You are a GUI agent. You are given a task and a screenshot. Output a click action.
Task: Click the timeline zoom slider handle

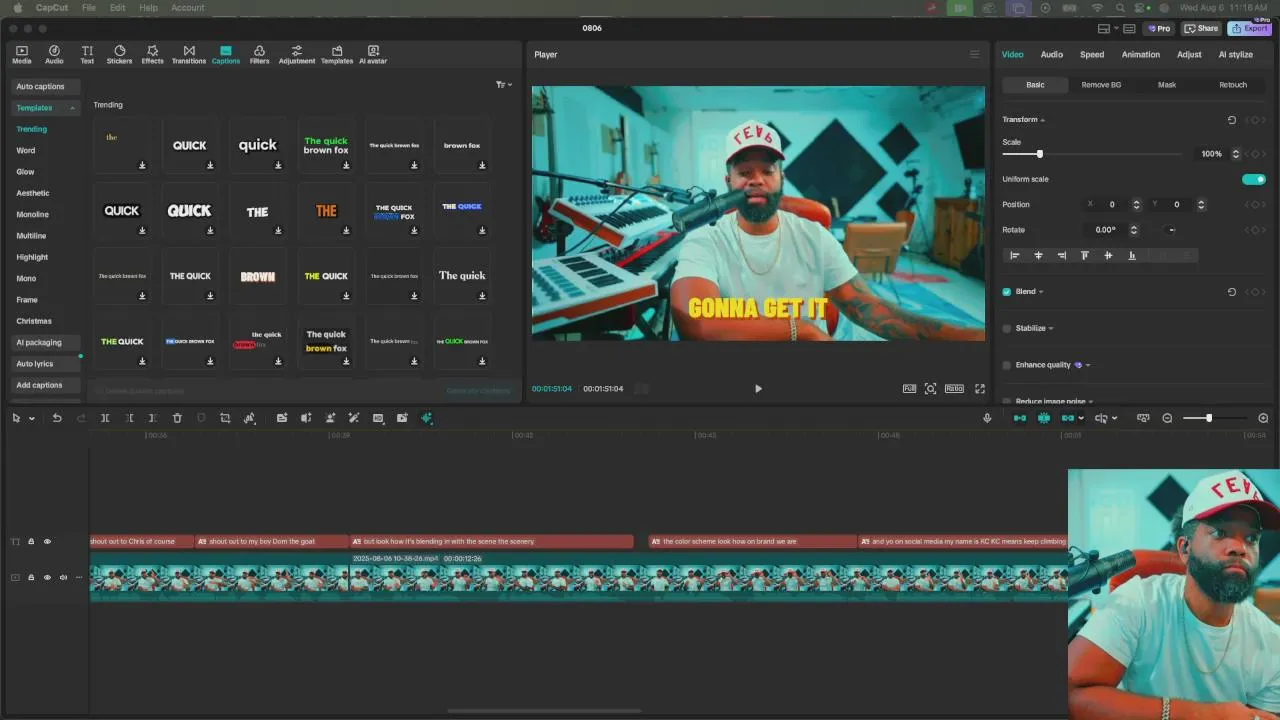pyautogui.click(x=1209, y=418)
